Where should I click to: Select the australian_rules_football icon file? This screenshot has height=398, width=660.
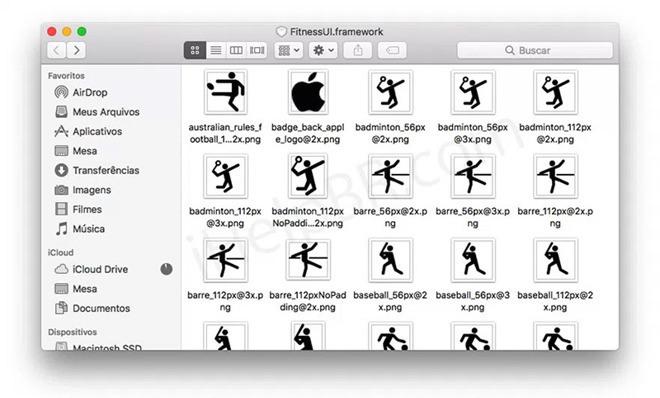[226, 92]
